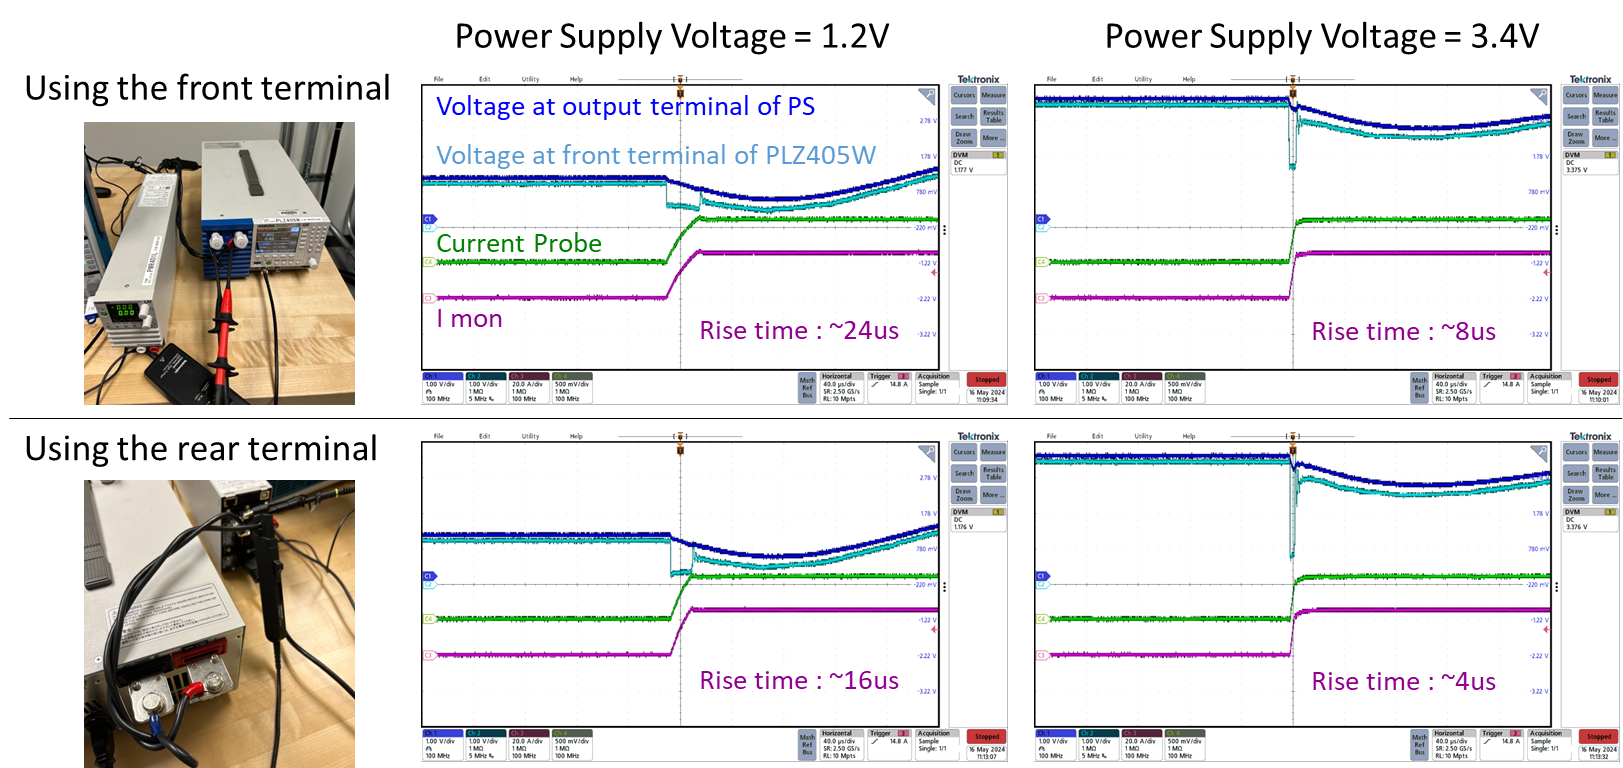Click the zoom magnifier icon on the ~16us scope
This screenshot has height=768, width=1623.
927,453
